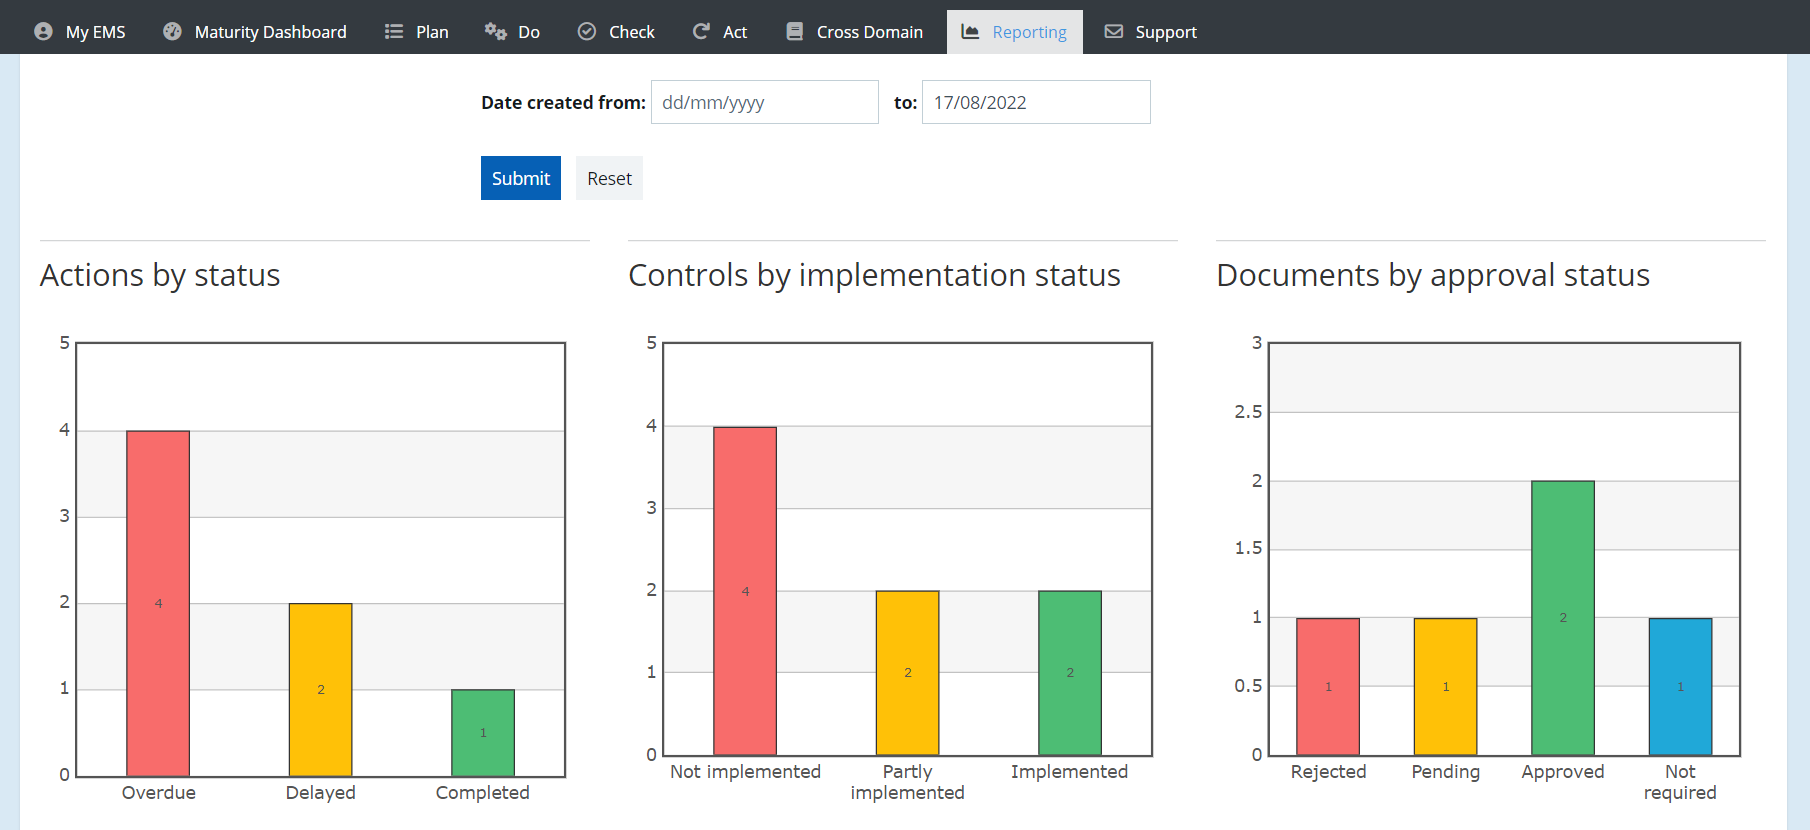
Task: Focus the Date created from field
Action: pos(764,102)
